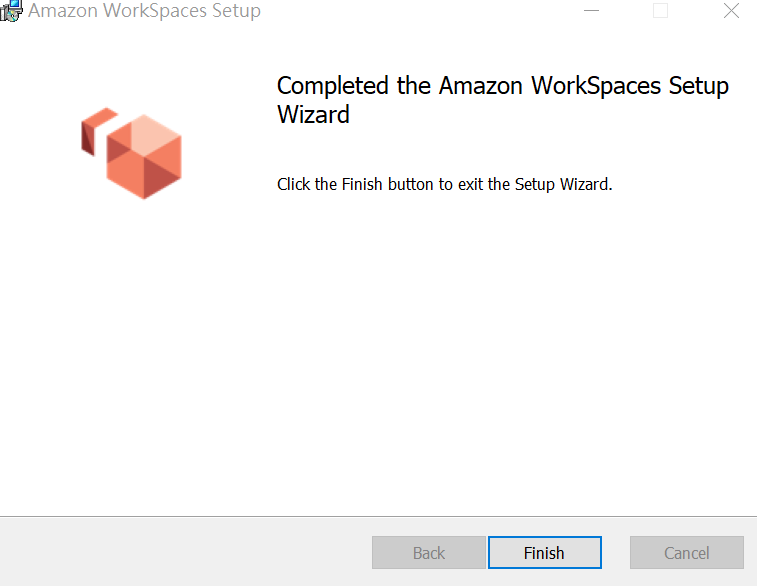Minimize the setup wizard window
The image size is (757, 586).
click(592, 12)
